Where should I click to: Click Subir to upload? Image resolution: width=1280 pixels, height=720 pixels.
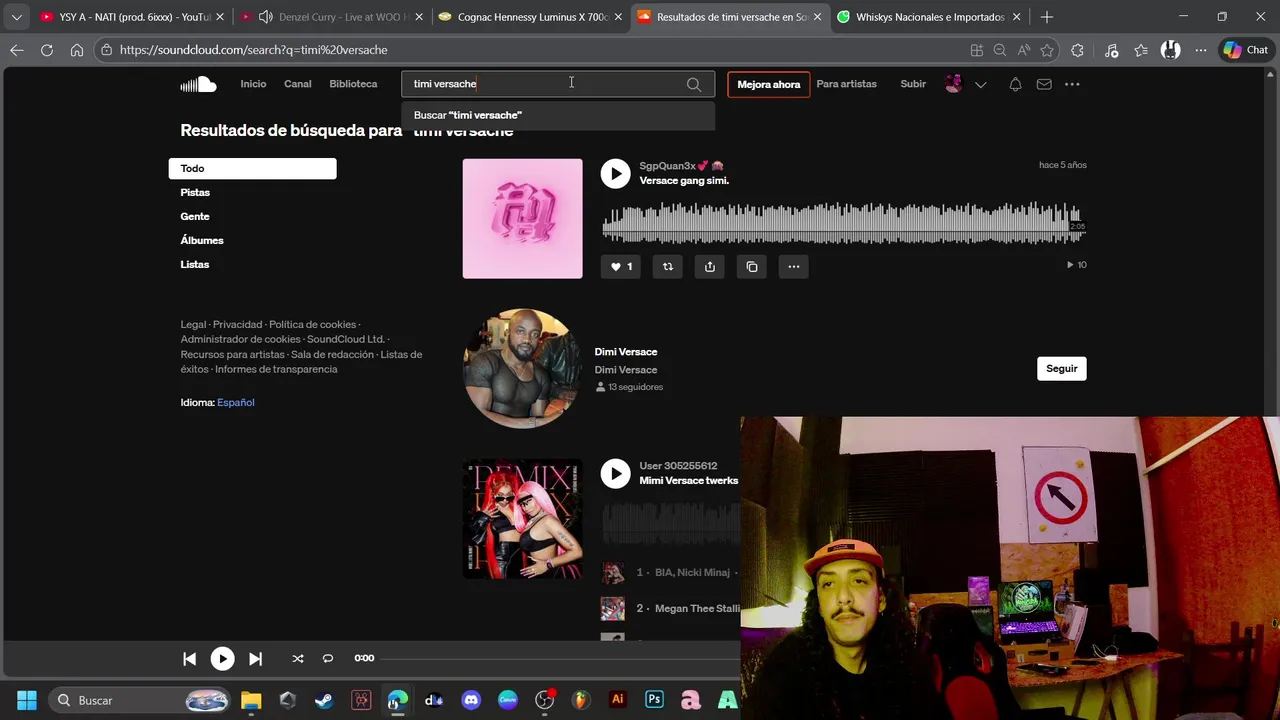click(913, 84)
